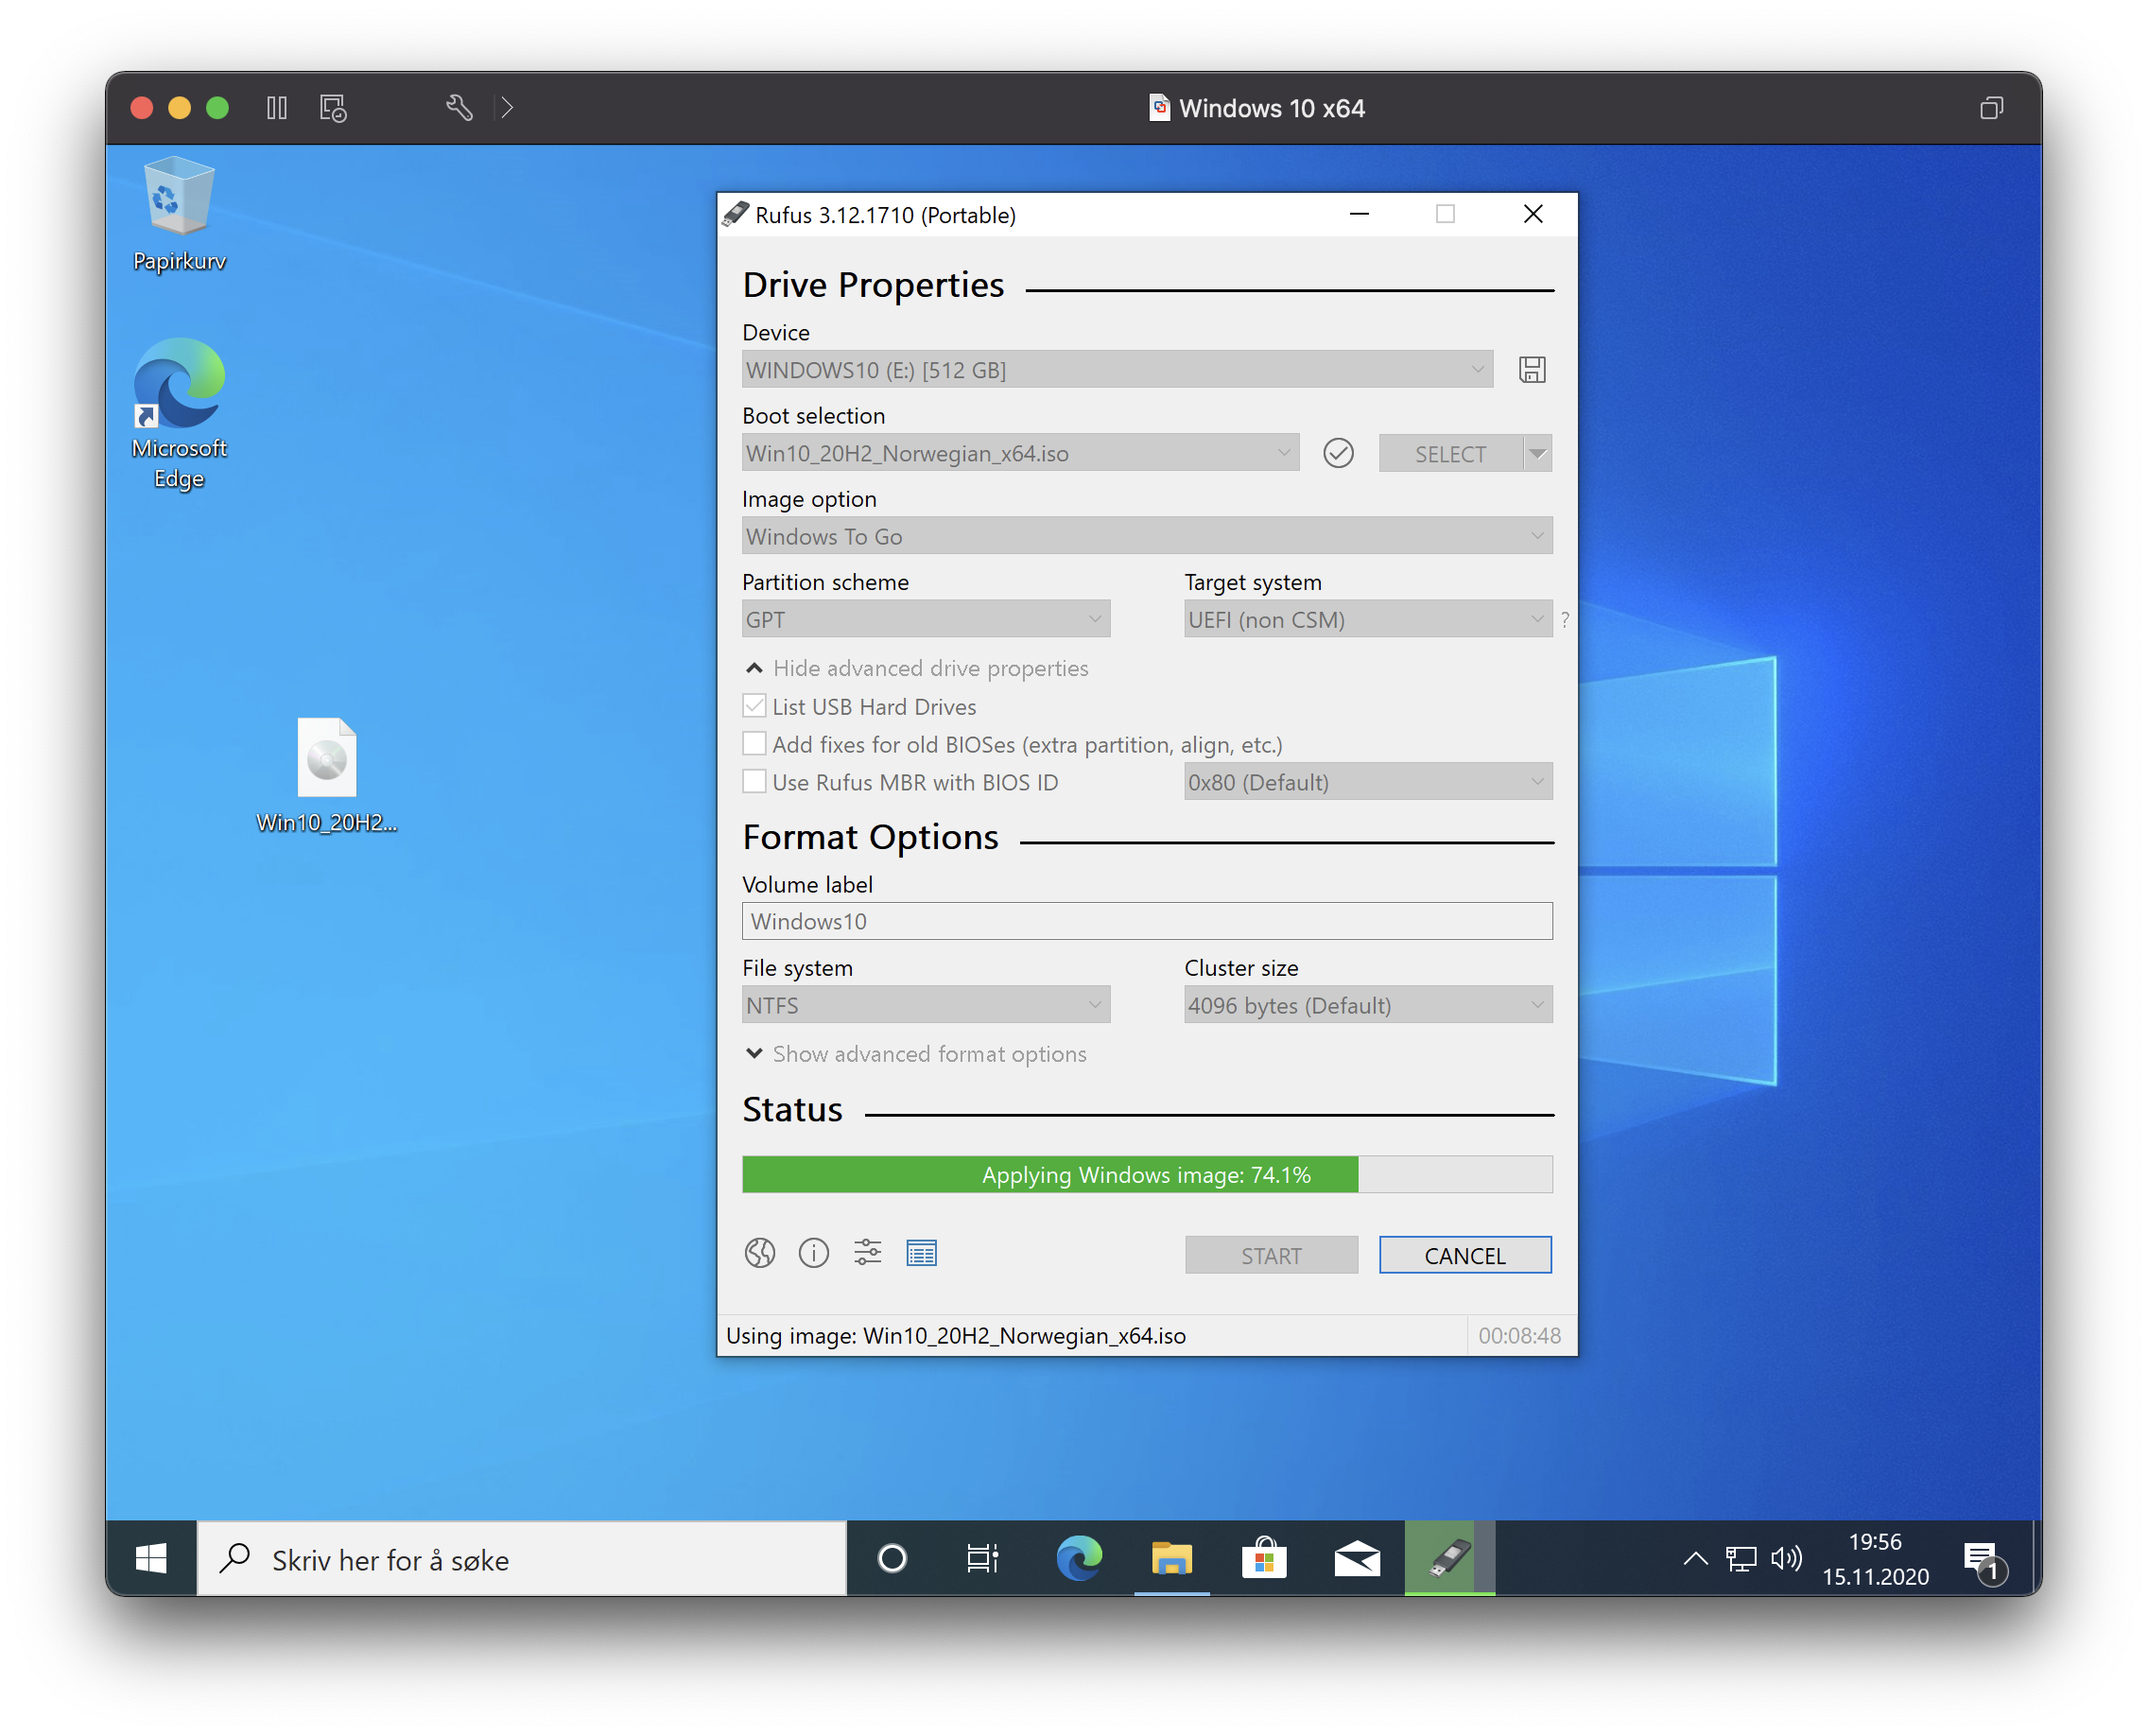The width and height of the screenshot is (2148, 1736).
Task: Click the volume speaker tray icon
Action: pyautogui.click(x=1786, y=1558)
